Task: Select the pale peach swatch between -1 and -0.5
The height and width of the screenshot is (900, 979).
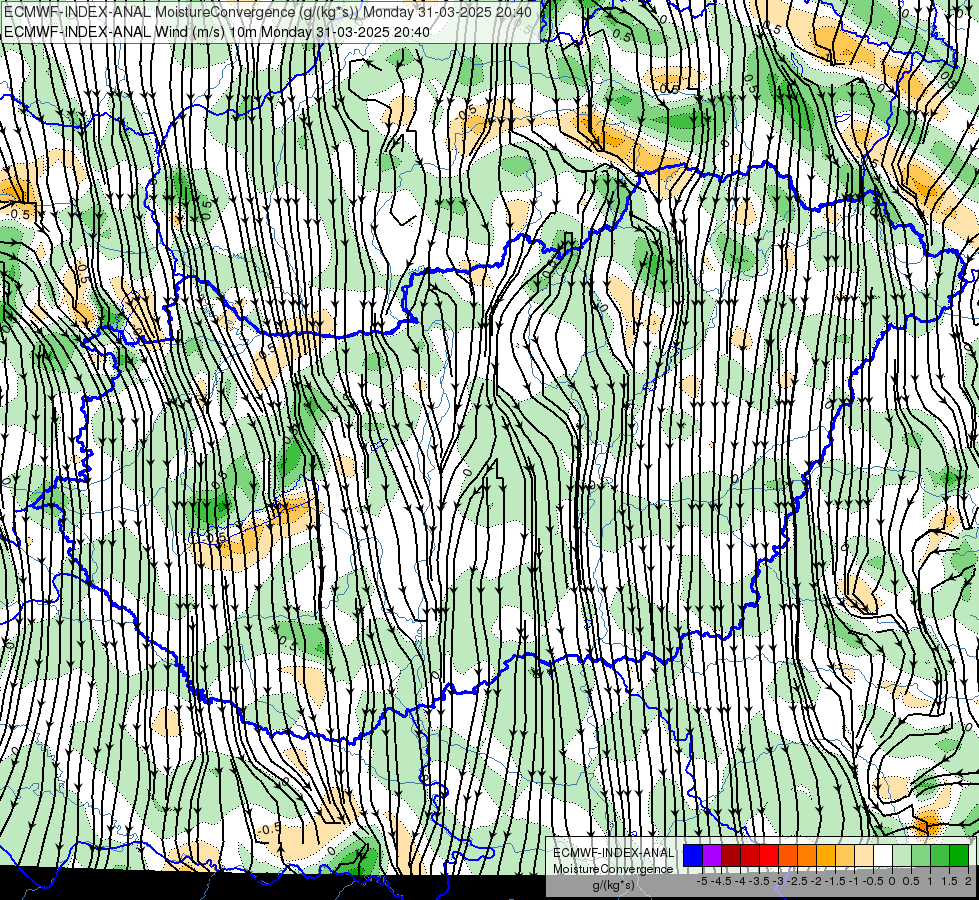Action: pyautogui.click(x=864, y=856)
